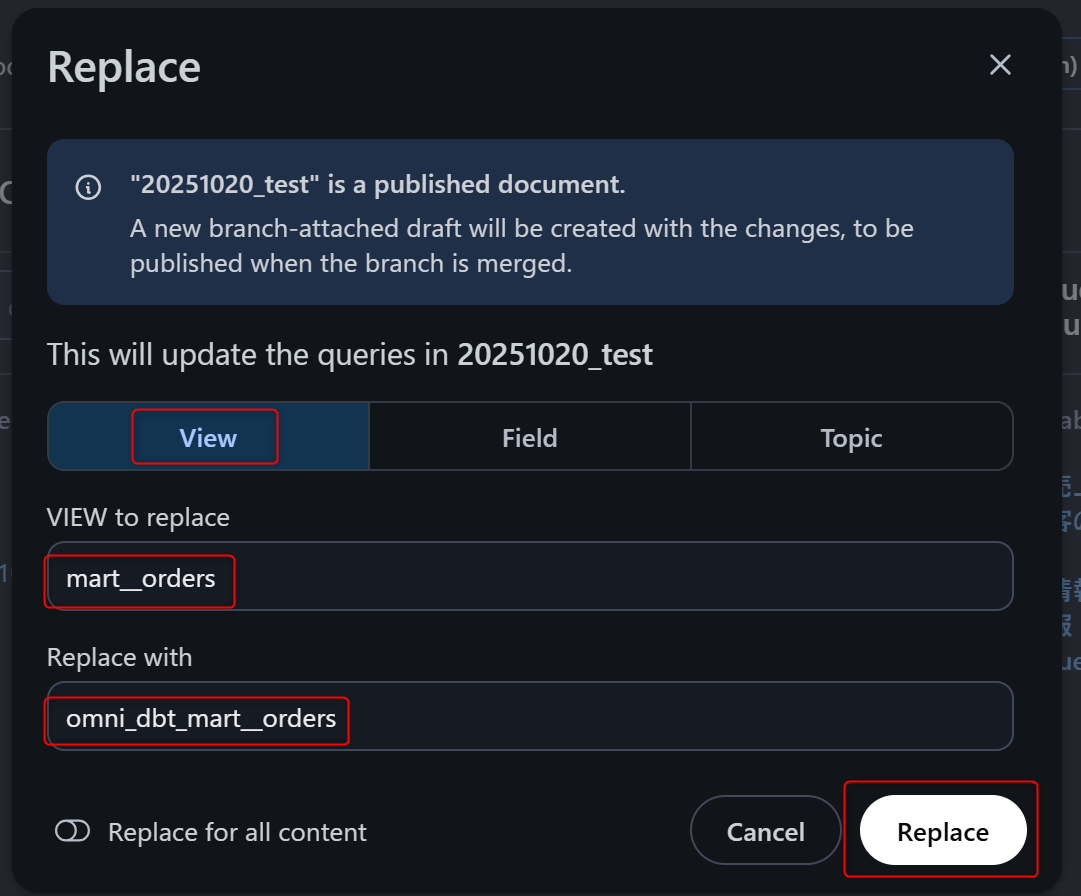
Task: Click the Replace with label
Action: tap(119, 657)
